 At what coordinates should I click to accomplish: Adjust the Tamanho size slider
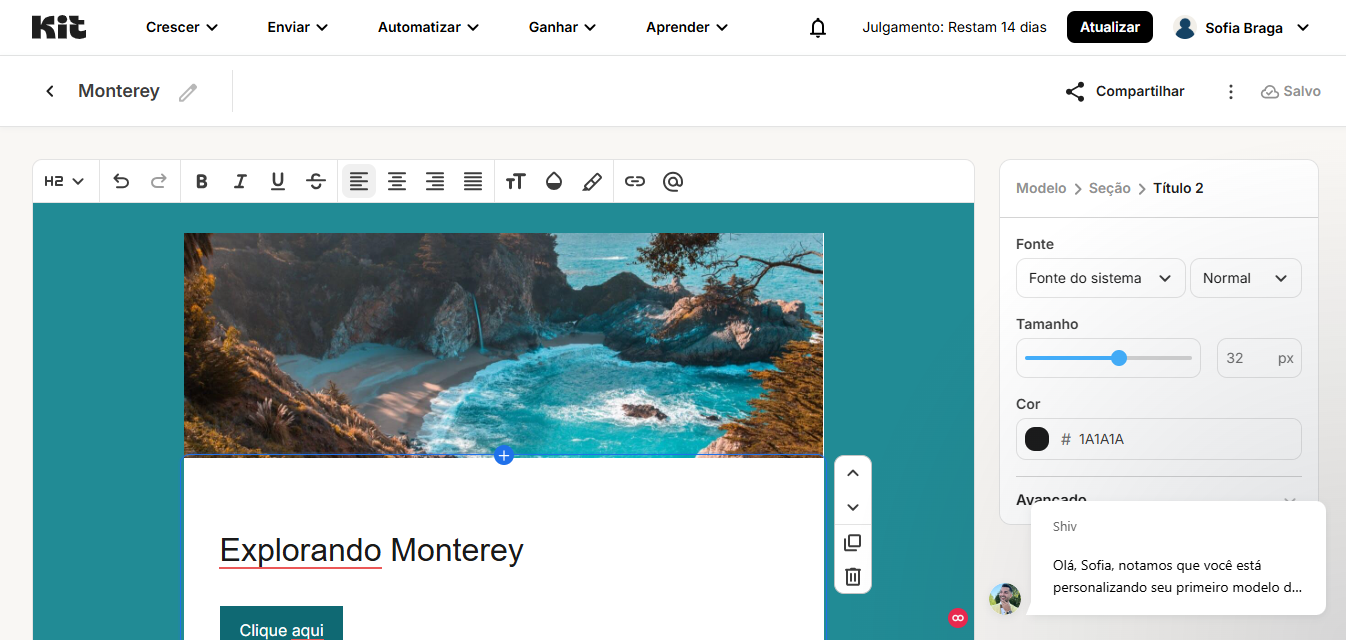pos(1119,357)
